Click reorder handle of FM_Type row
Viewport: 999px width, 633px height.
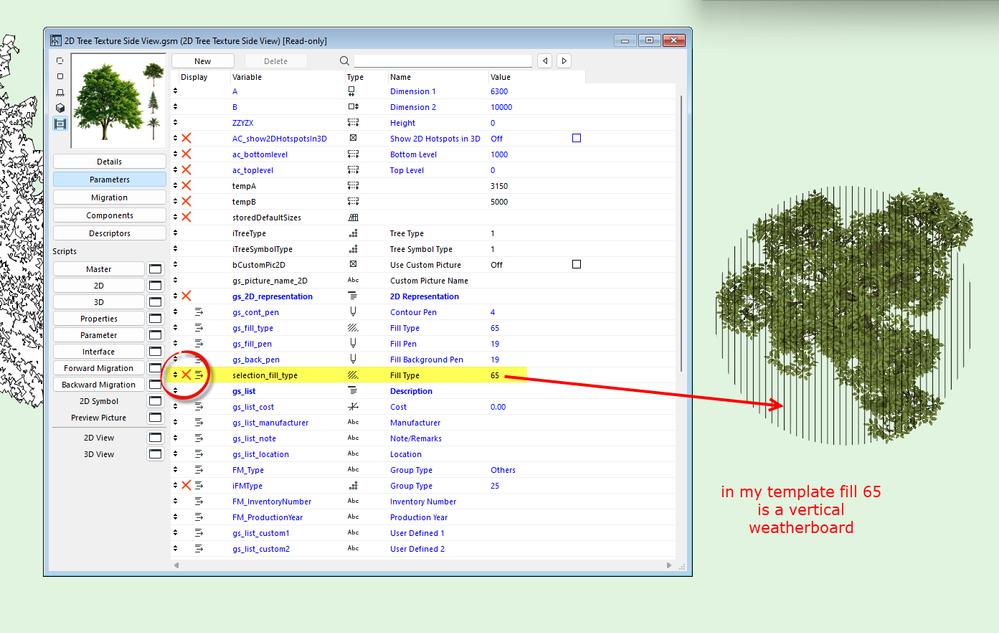click(x=175, y=469)
